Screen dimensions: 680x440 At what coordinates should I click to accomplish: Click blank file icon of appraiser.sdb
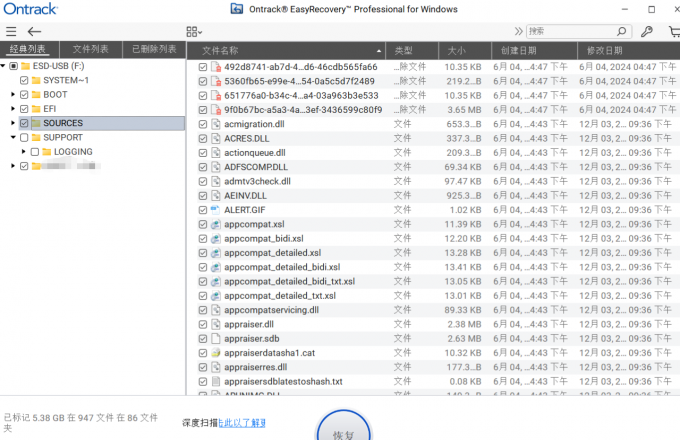point(216,339)
